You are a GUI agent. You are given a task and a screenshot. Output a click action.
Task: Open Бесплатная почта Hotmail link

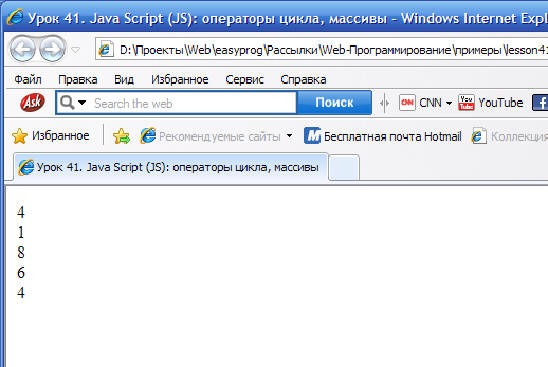click(x=392, y=136)
